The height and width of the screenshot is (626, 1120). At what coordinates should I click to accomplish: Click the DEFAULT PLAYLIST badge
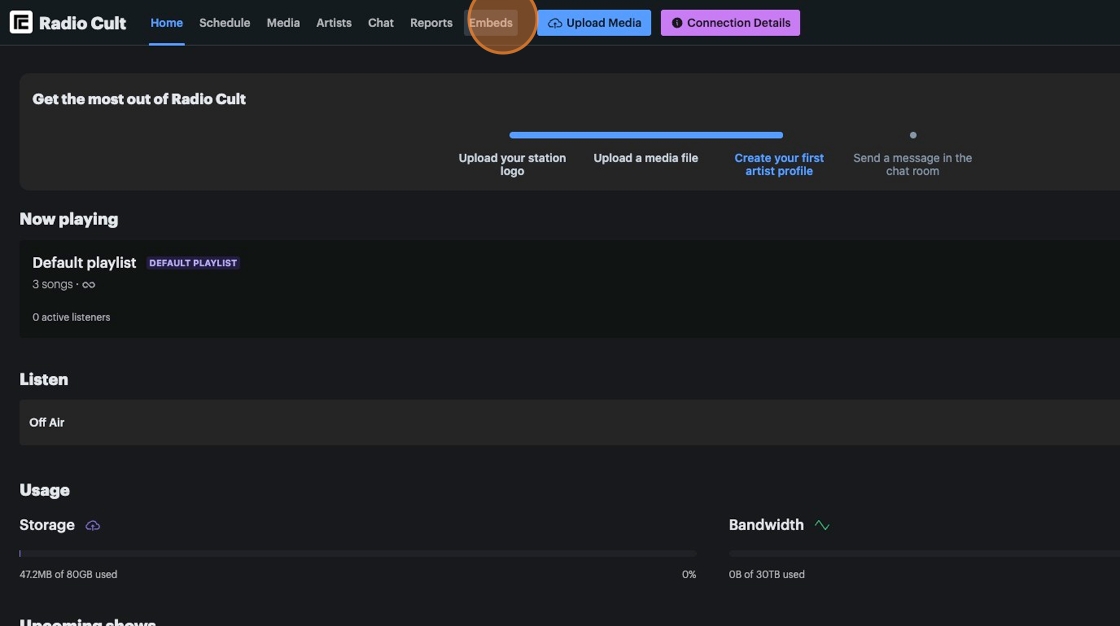[x=193, y=263]
